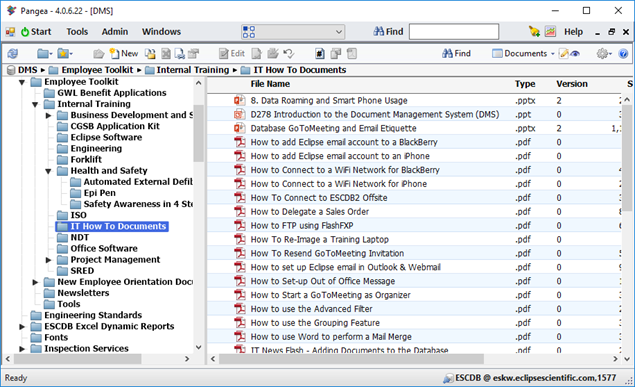This screenshot has height=387, width=635.
Task: Select the Newsletters folder
Action: tap(83, 293)
